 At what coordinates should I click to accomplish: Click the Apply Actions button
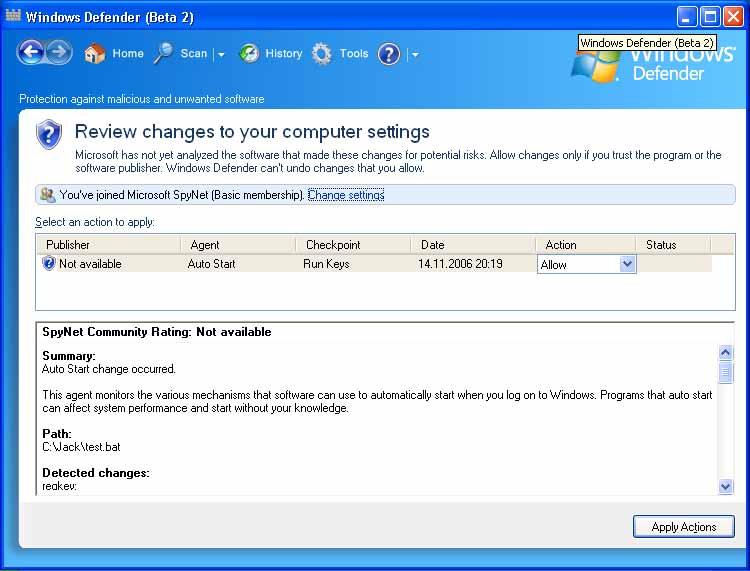684,527
